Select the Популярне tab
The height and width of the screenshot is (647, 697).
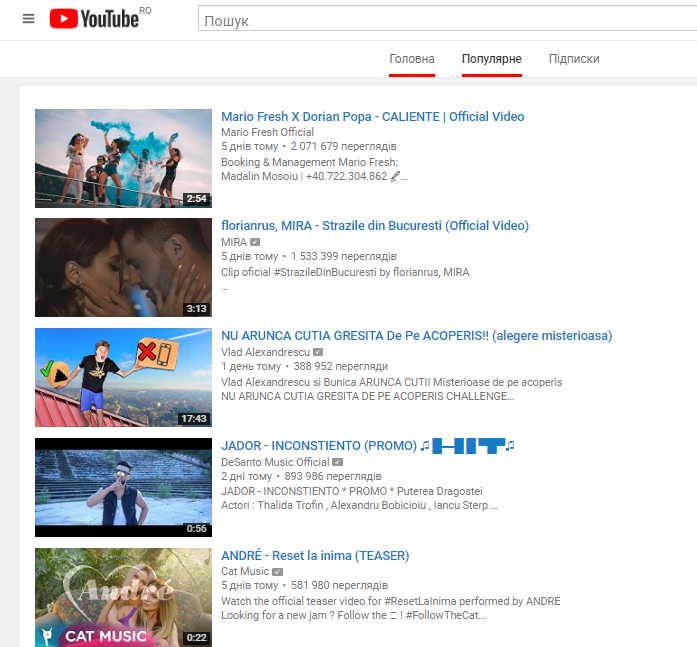coord(492,59)
